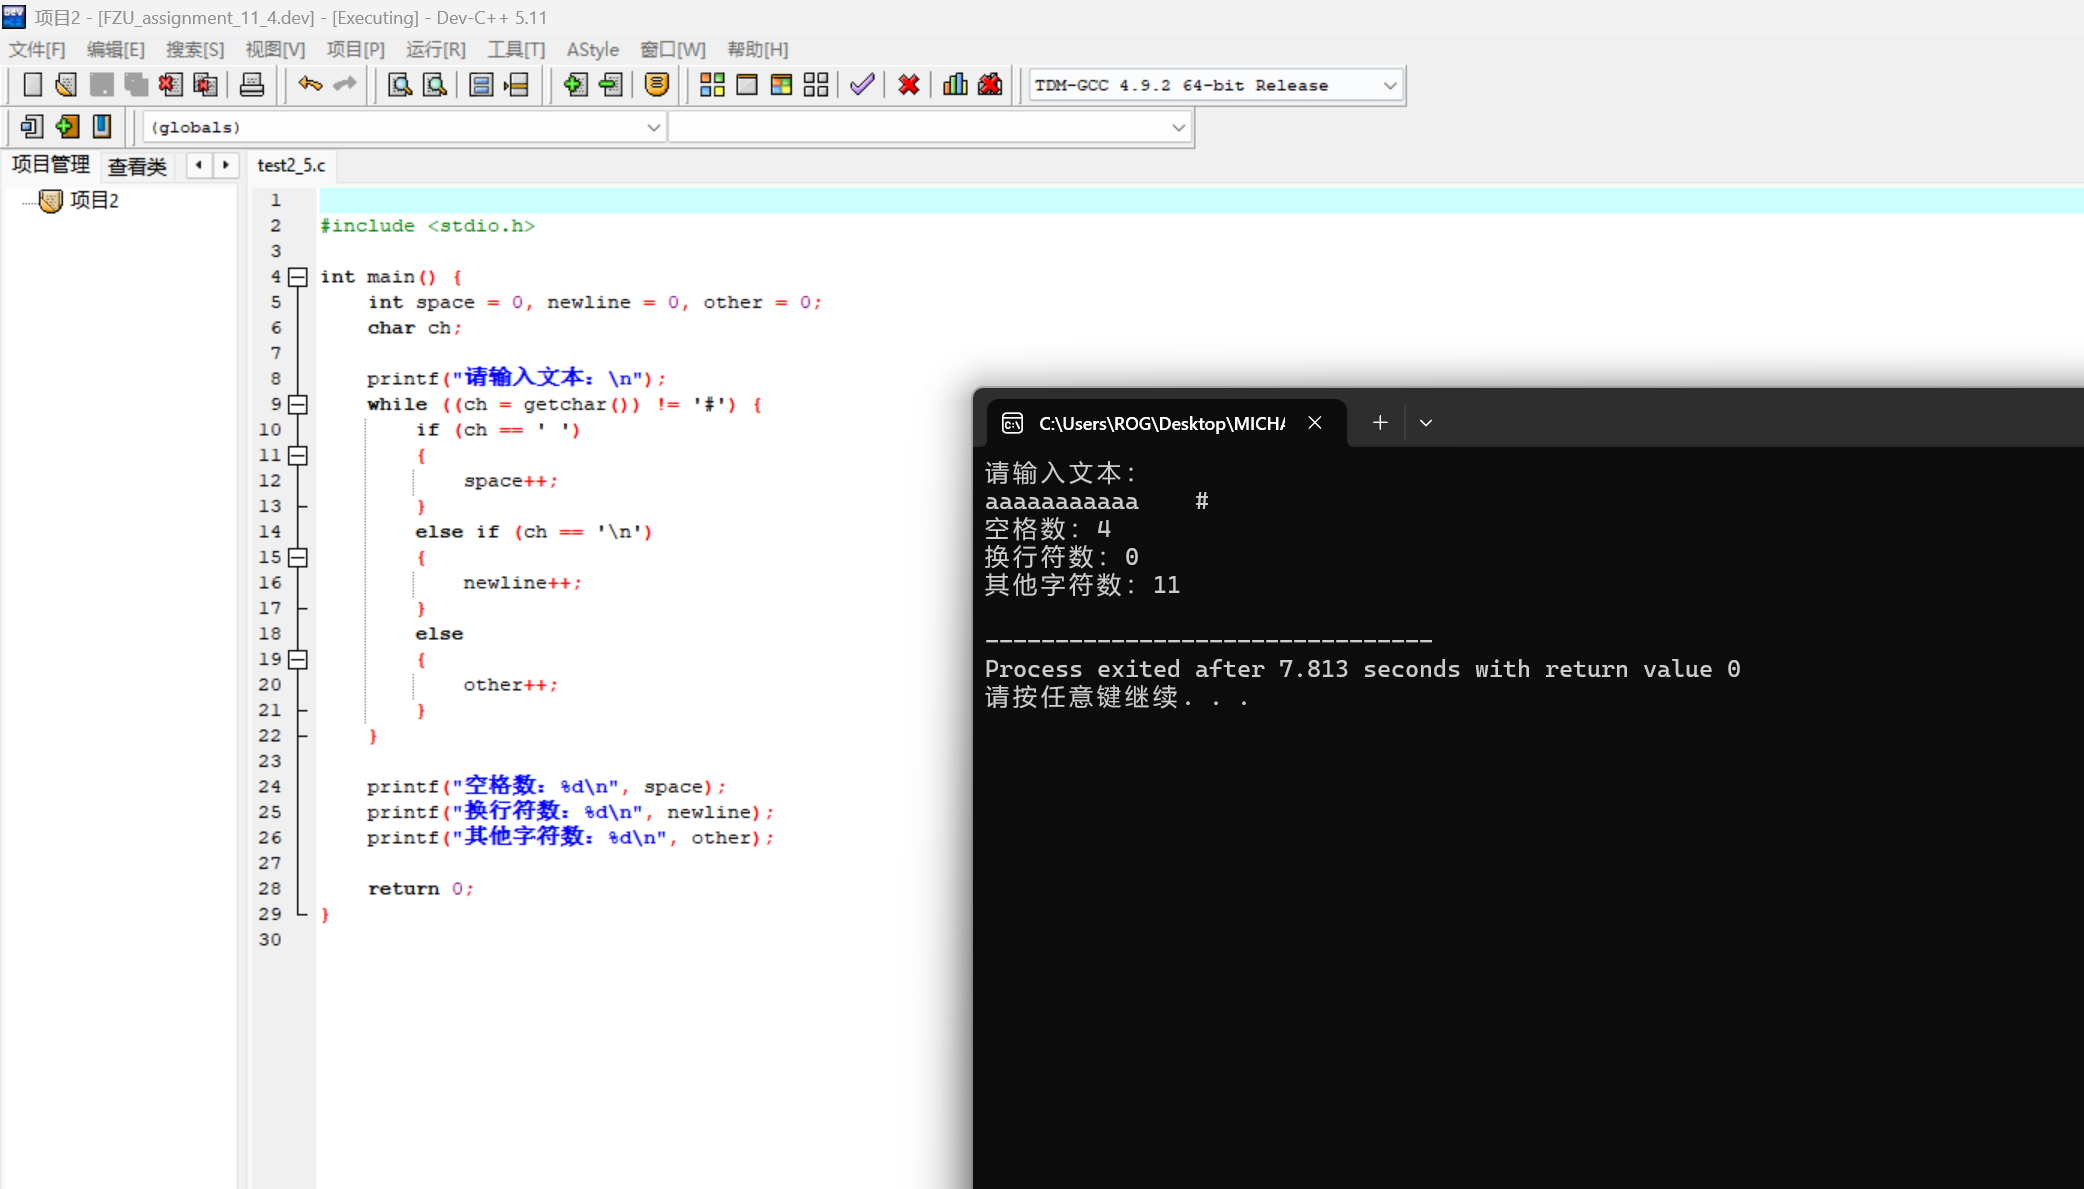Collapse the main function fold at line 4
This screenshot has width=2084, height=1189.
[x=298, y=277]
